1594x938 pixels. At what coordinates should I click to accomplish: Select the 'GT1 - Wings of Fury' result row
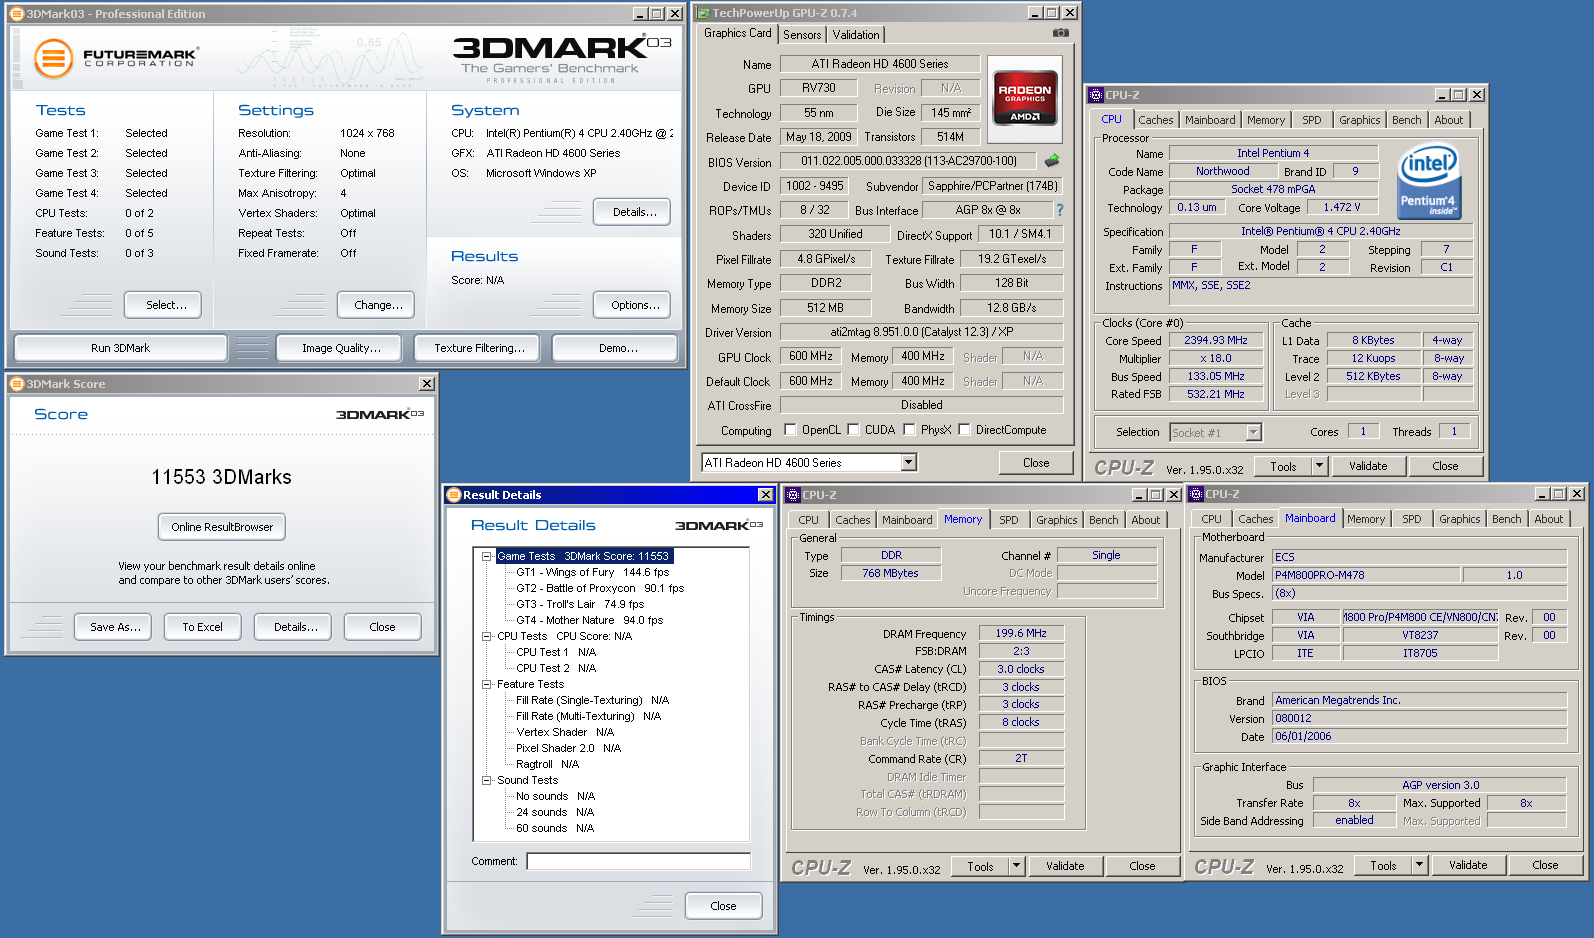pos(592,573)
